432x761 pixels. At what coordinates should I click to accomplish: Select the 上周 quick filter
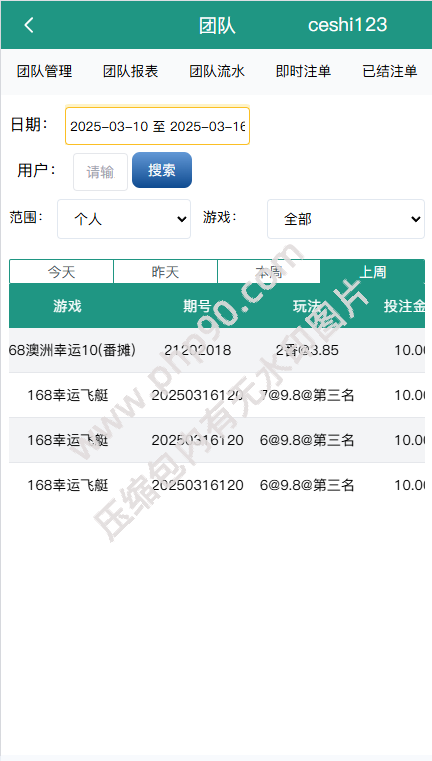372,272
